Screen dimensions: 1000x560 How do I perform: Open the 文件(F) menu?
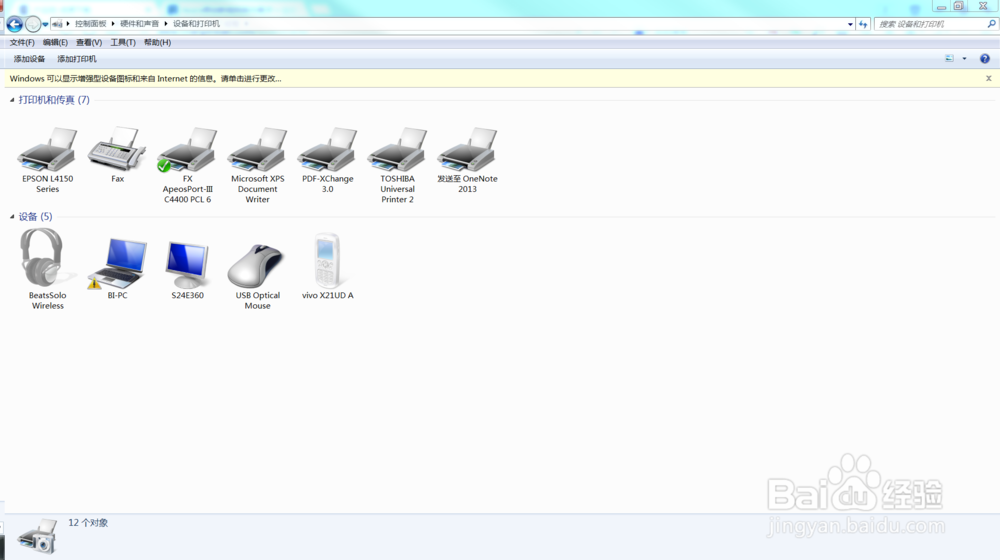(x=22, y=42)
